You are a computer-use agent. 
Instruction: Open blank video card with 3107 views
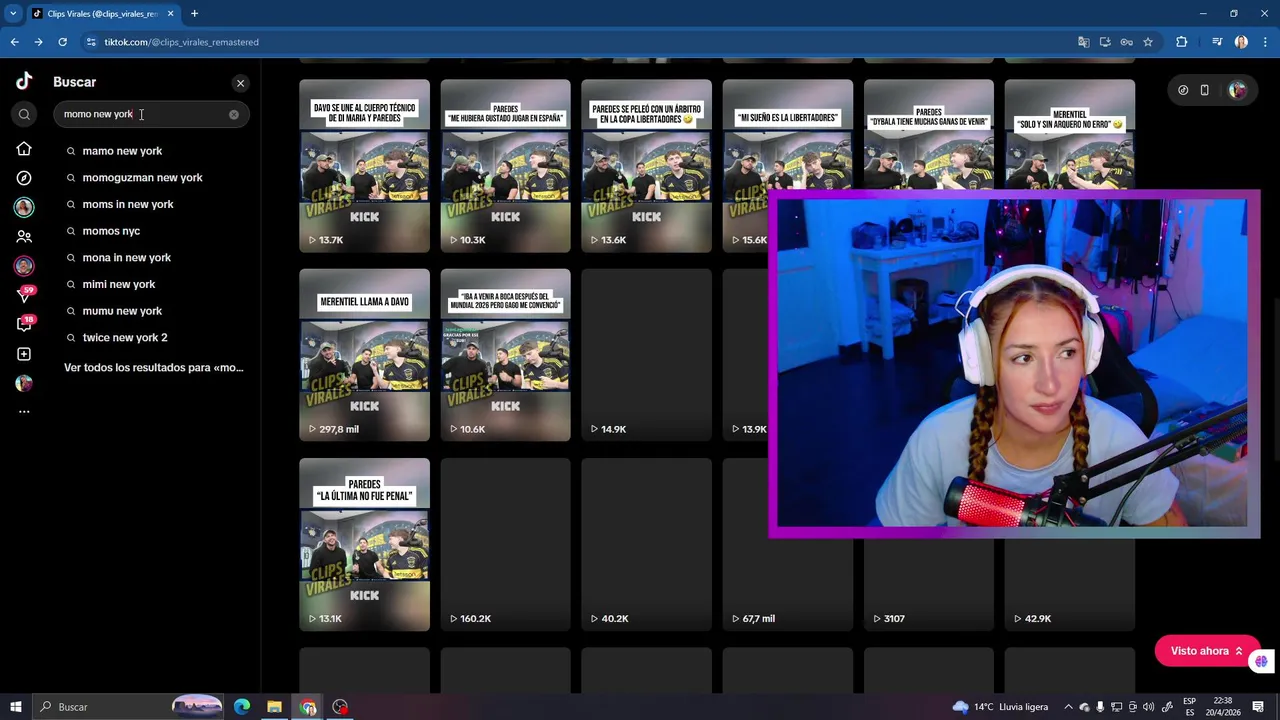tap(929, 585)
